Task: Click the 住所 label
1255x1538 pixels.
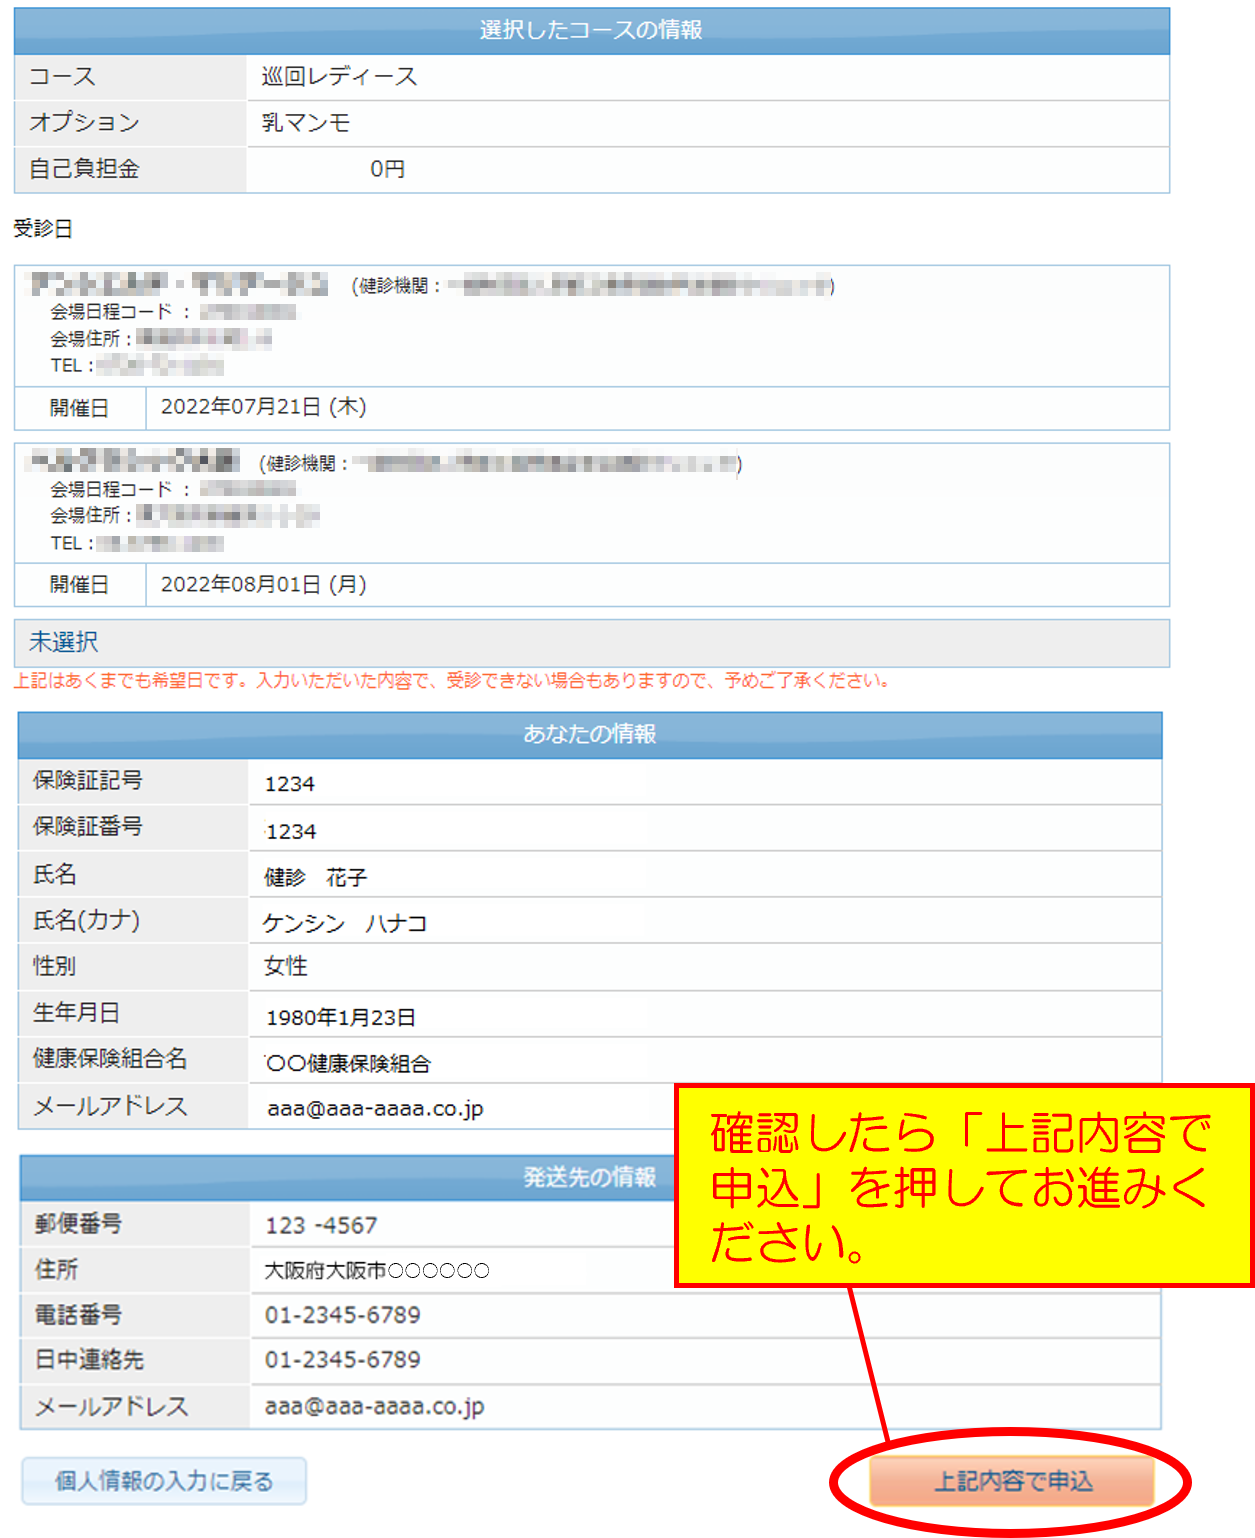Action: click(x=56, y=1269)
